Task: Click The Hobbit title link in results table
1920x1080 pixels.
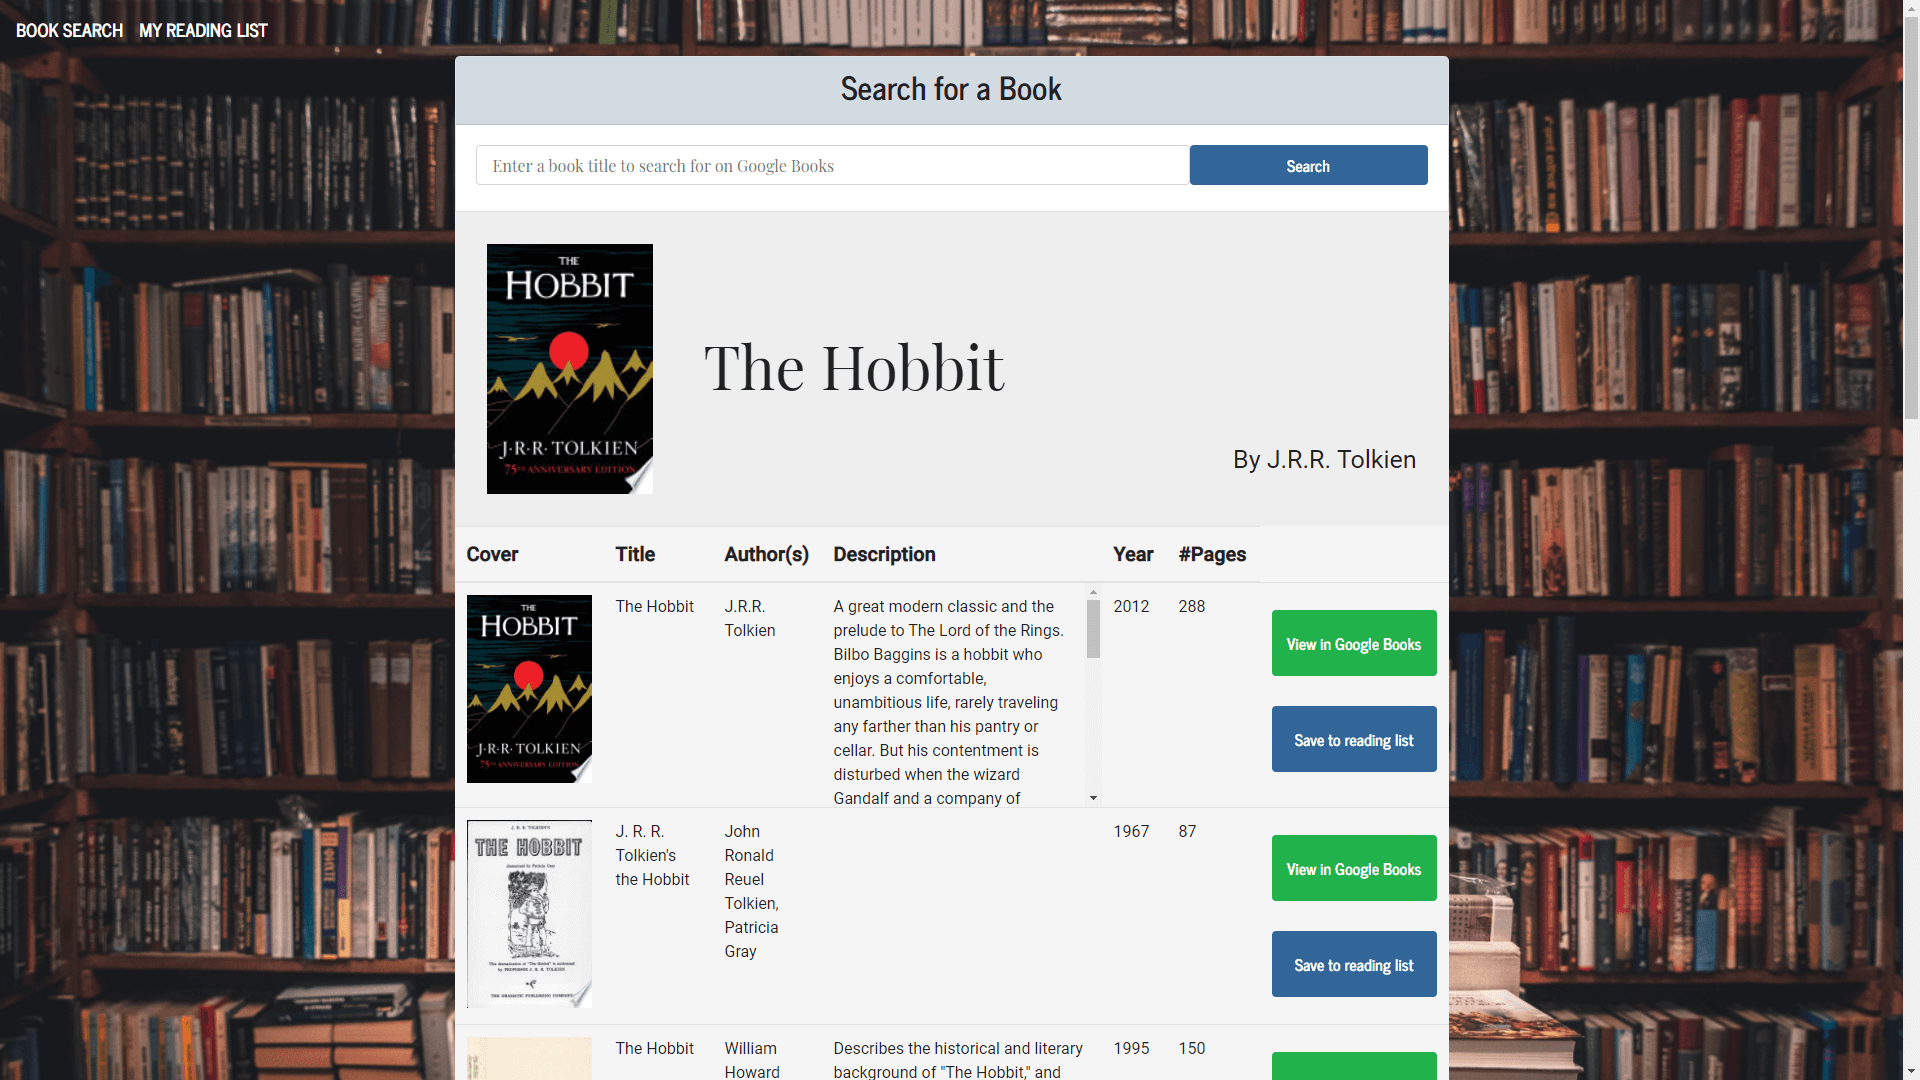Action: tap(654, 607)
